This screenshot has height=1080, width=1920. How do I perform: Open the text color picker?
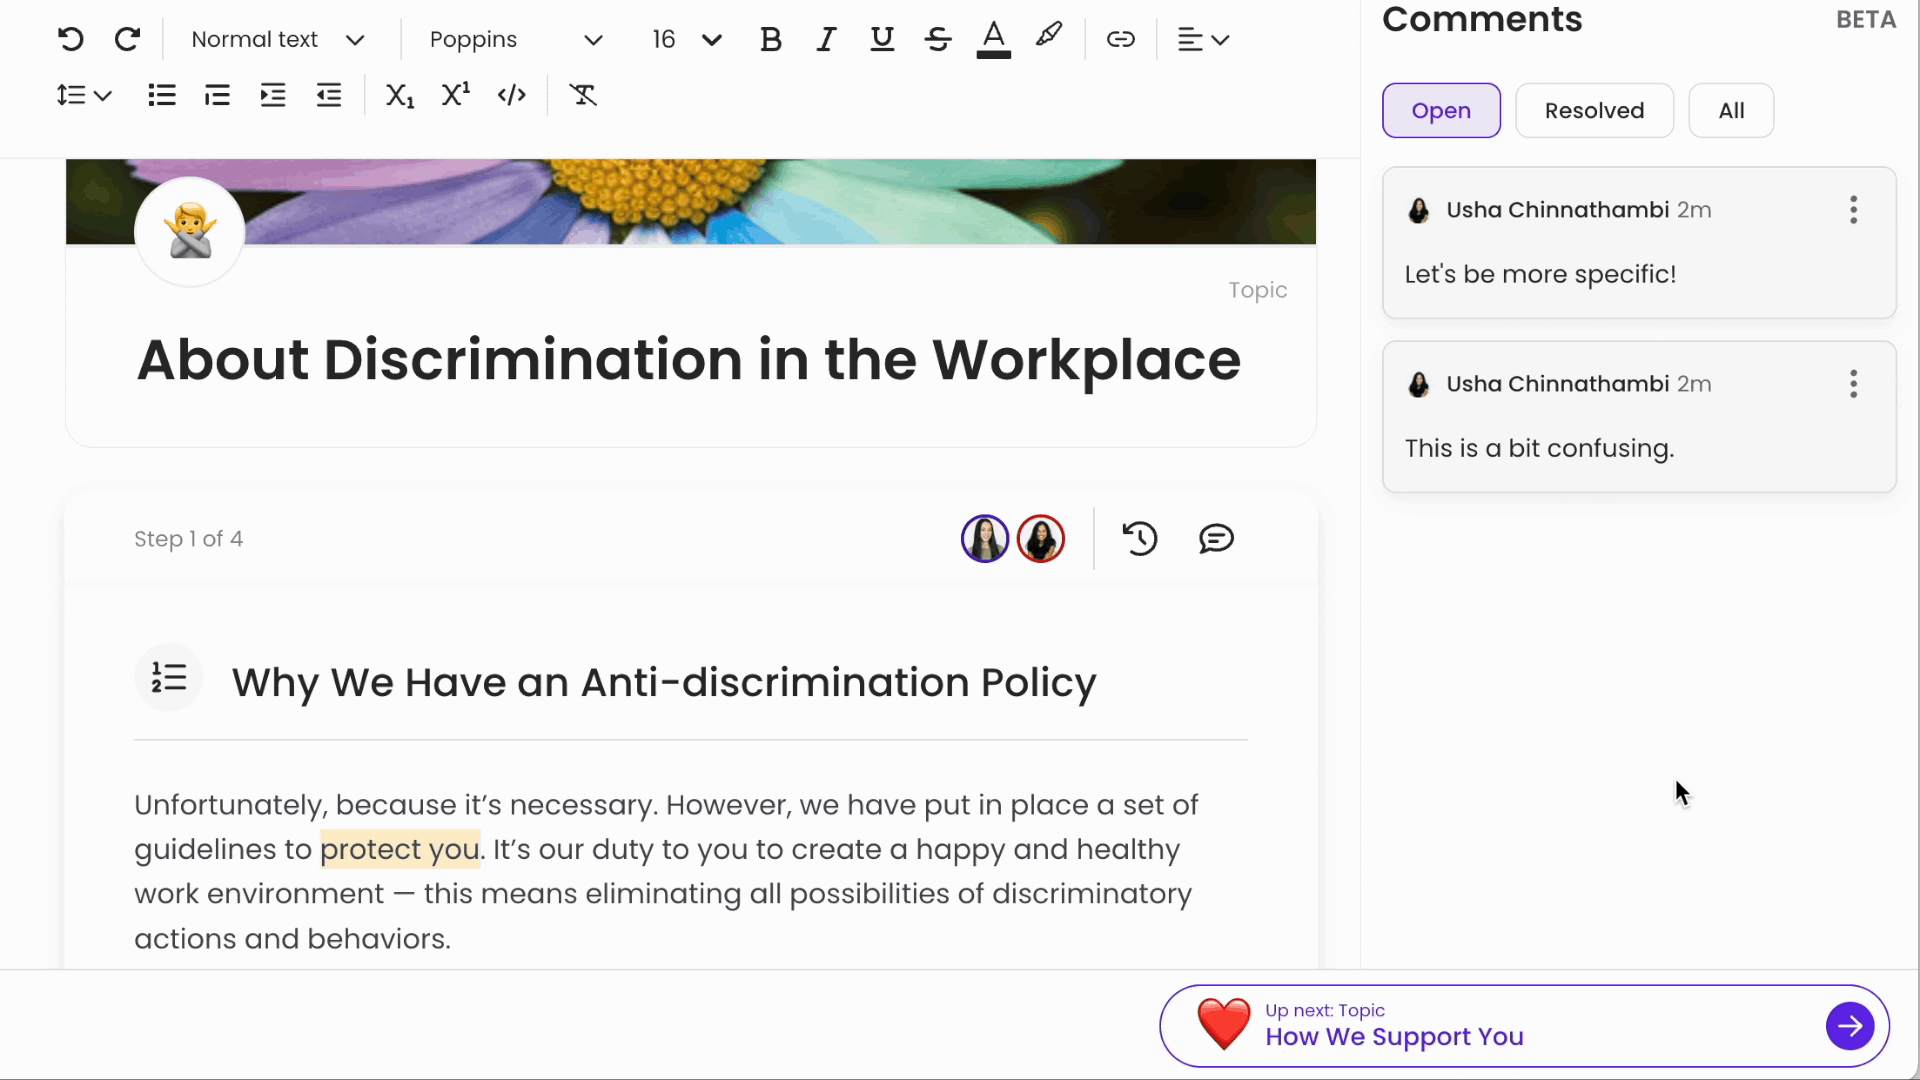coord(993,39)
